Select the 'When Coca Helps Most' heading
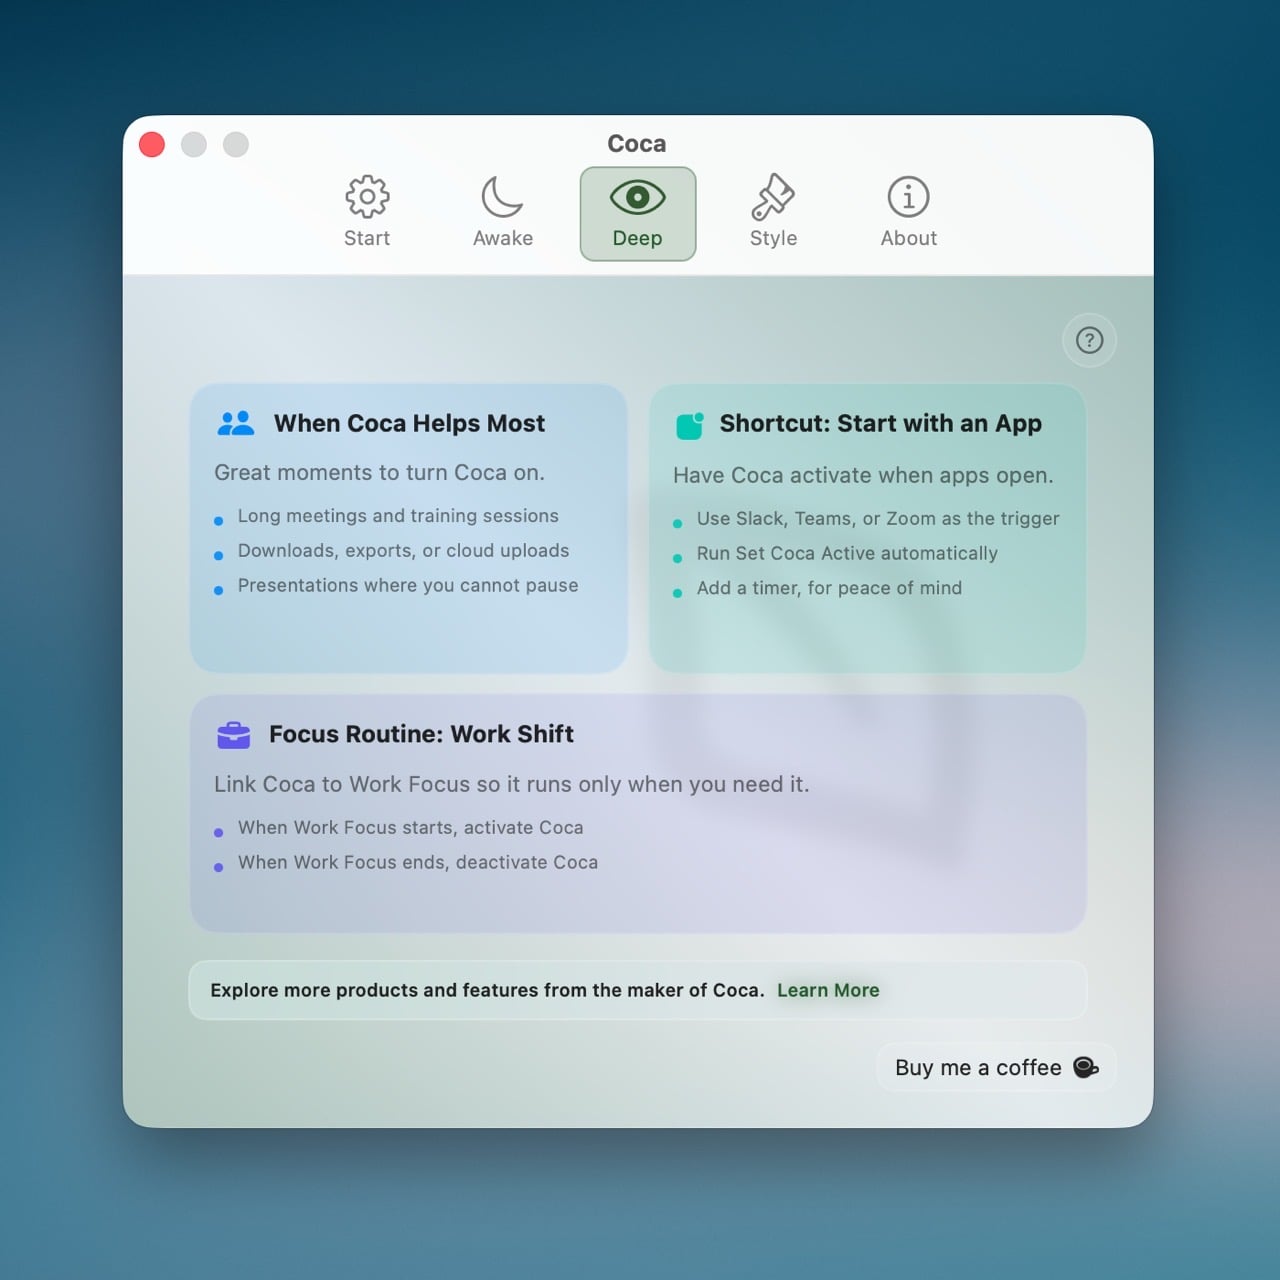 click(x=409, y=423)
